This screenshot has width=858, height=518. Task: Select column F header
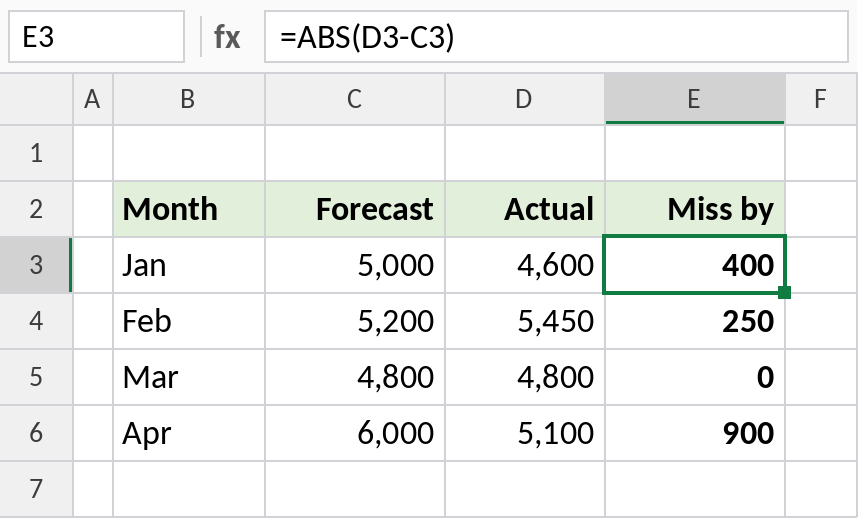pyautogui.click(x=821, y=99)
